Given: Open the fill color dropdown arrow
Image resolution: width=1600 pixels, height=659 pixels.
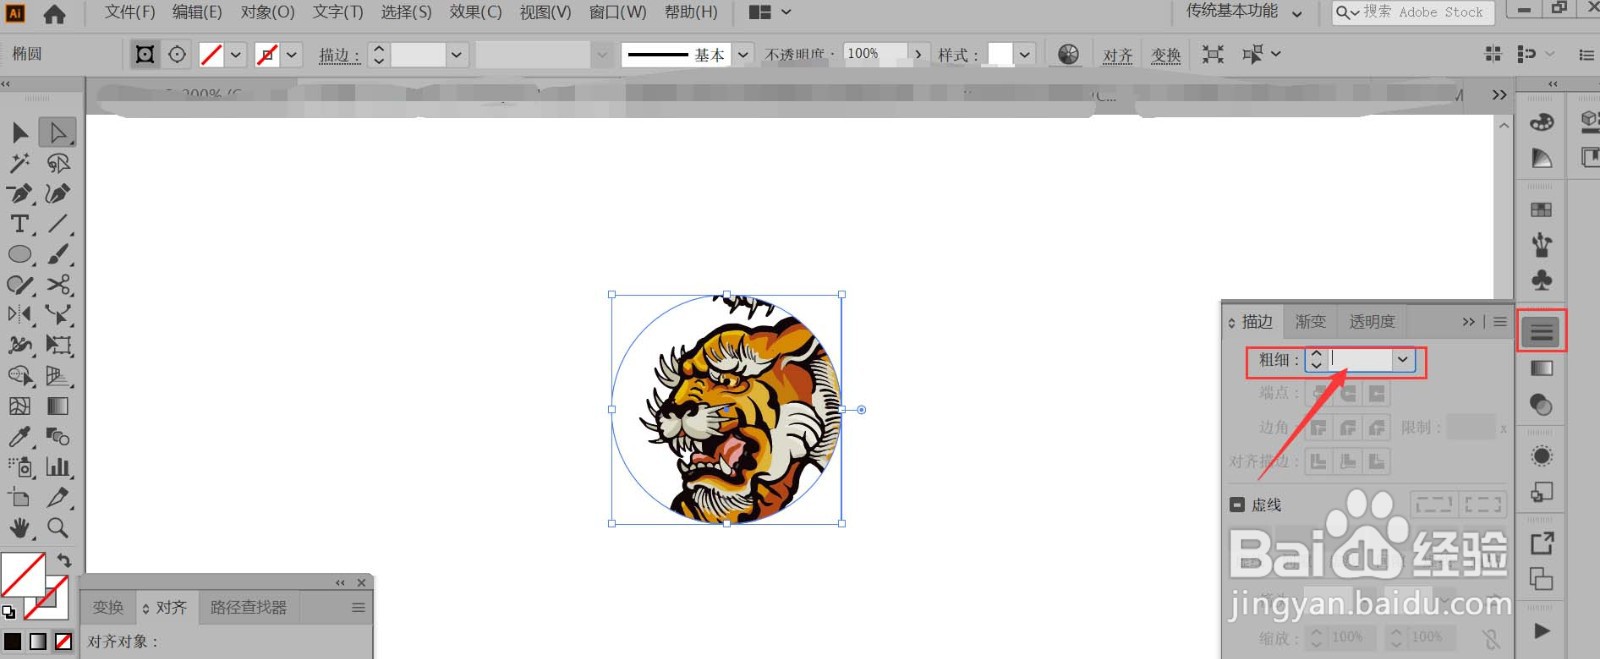Looking at the screenshot, I should point(236,55).
